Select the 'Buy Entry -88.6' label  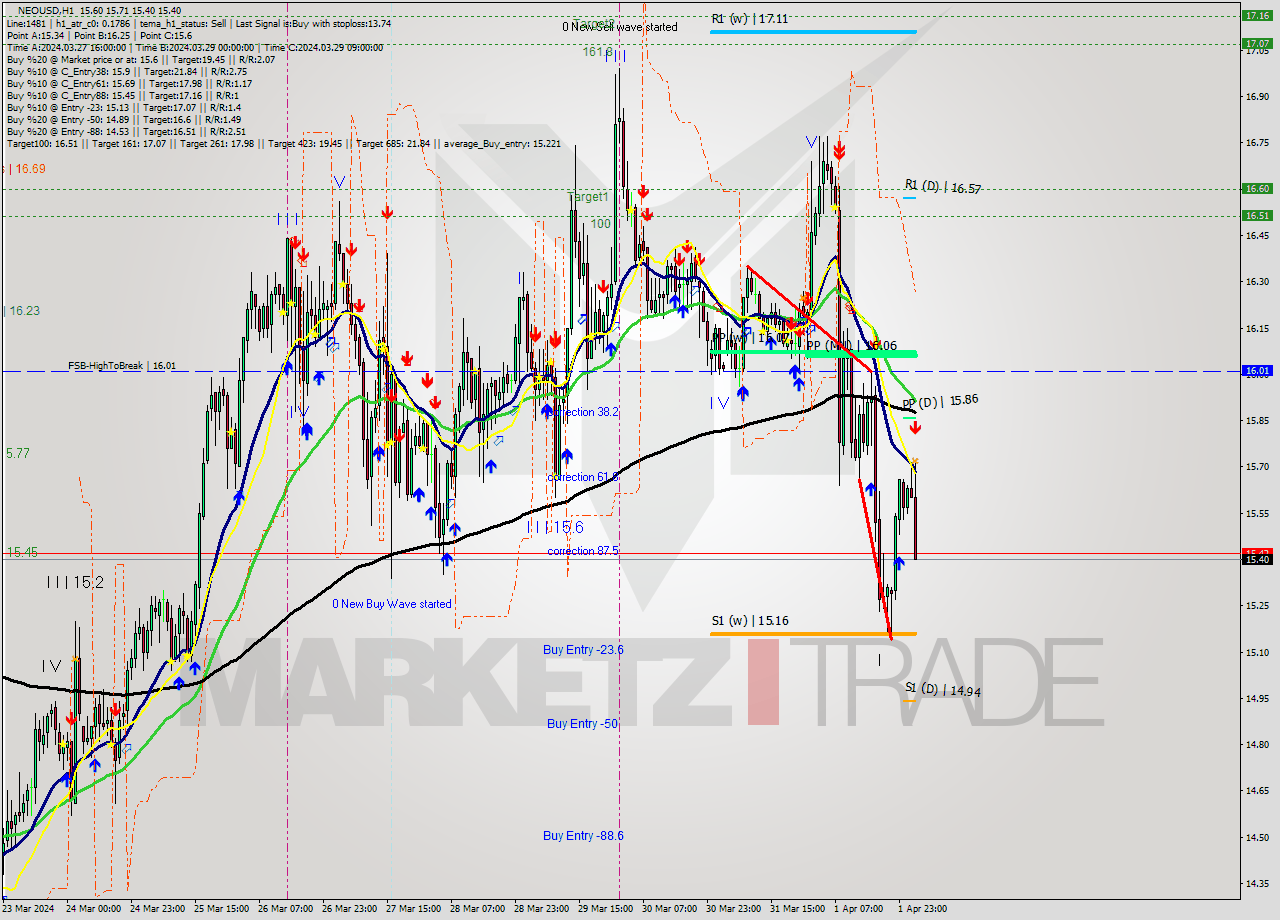(x=584, y=835)
